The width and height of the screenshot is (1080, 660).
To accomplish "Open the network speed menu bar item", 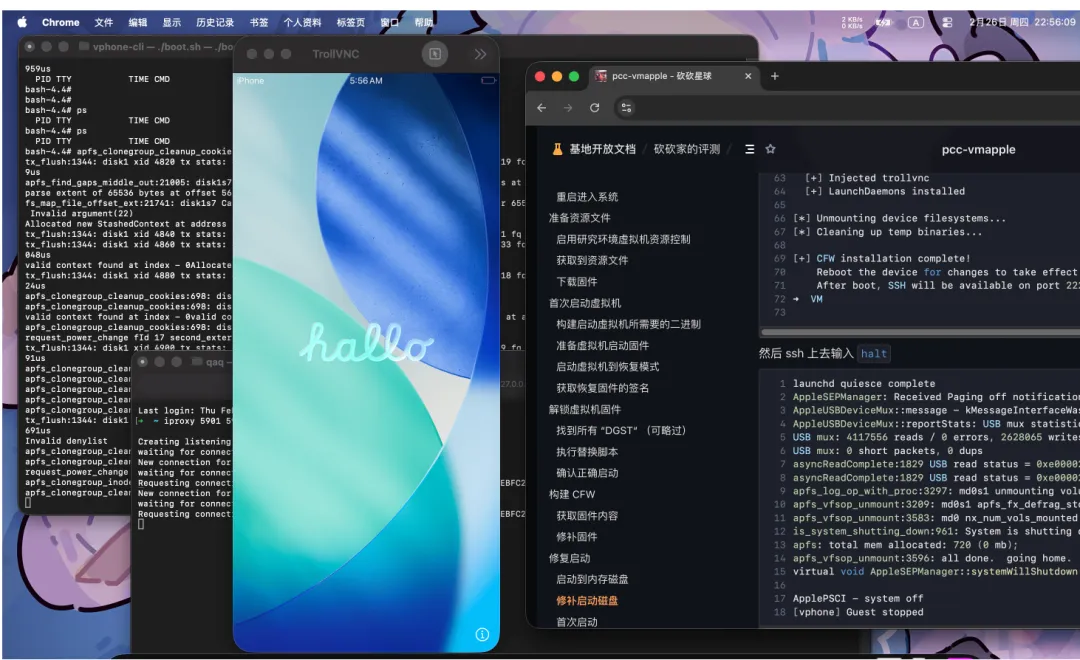I will (x=852, y=22).
